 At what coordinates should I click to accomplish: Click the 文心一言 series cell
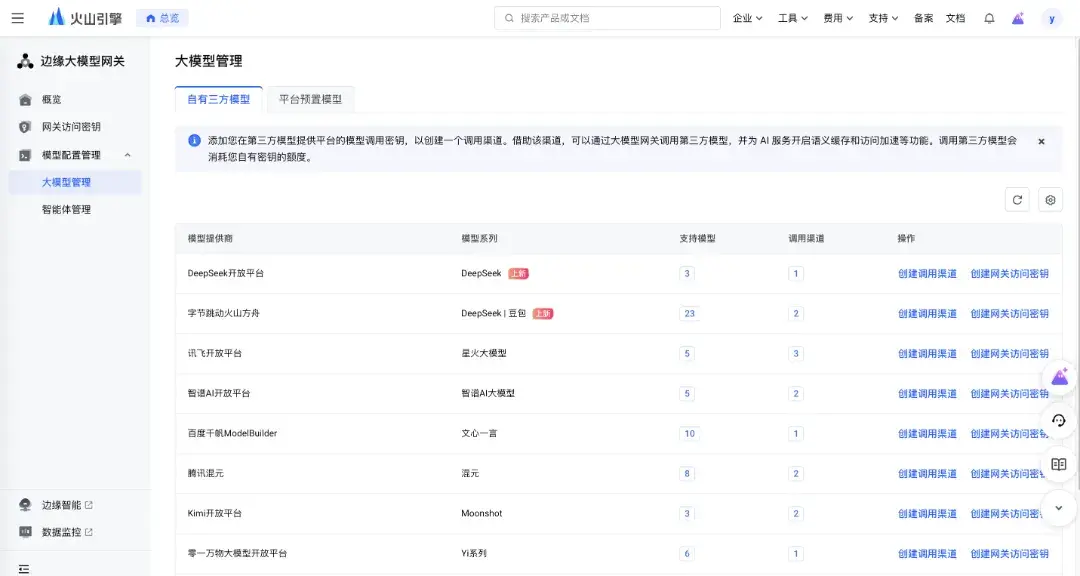point(479,433)
